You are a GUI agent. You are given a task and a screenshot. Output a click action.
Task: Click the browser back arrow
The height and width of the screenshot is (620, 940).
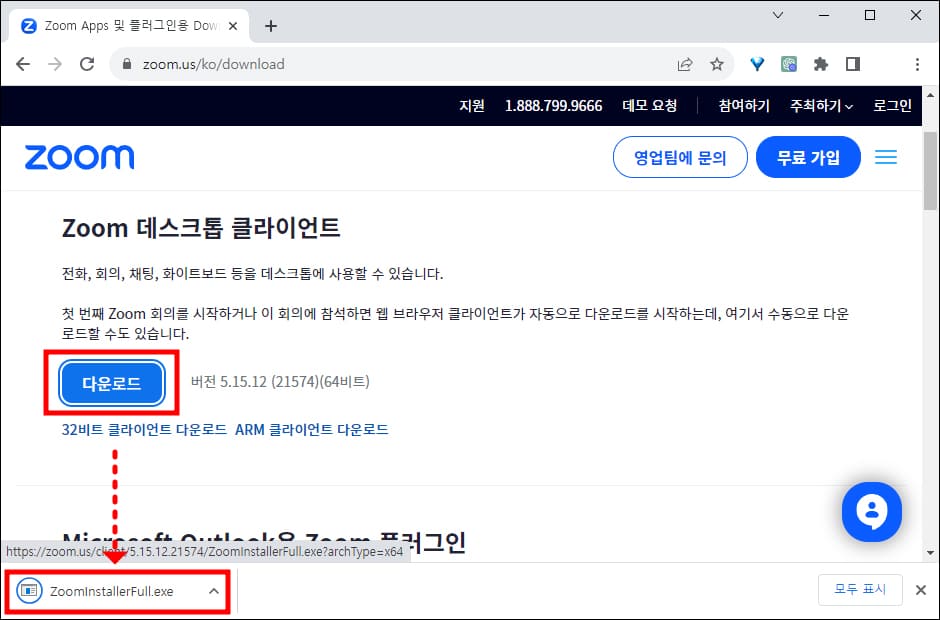pos(23,63)
